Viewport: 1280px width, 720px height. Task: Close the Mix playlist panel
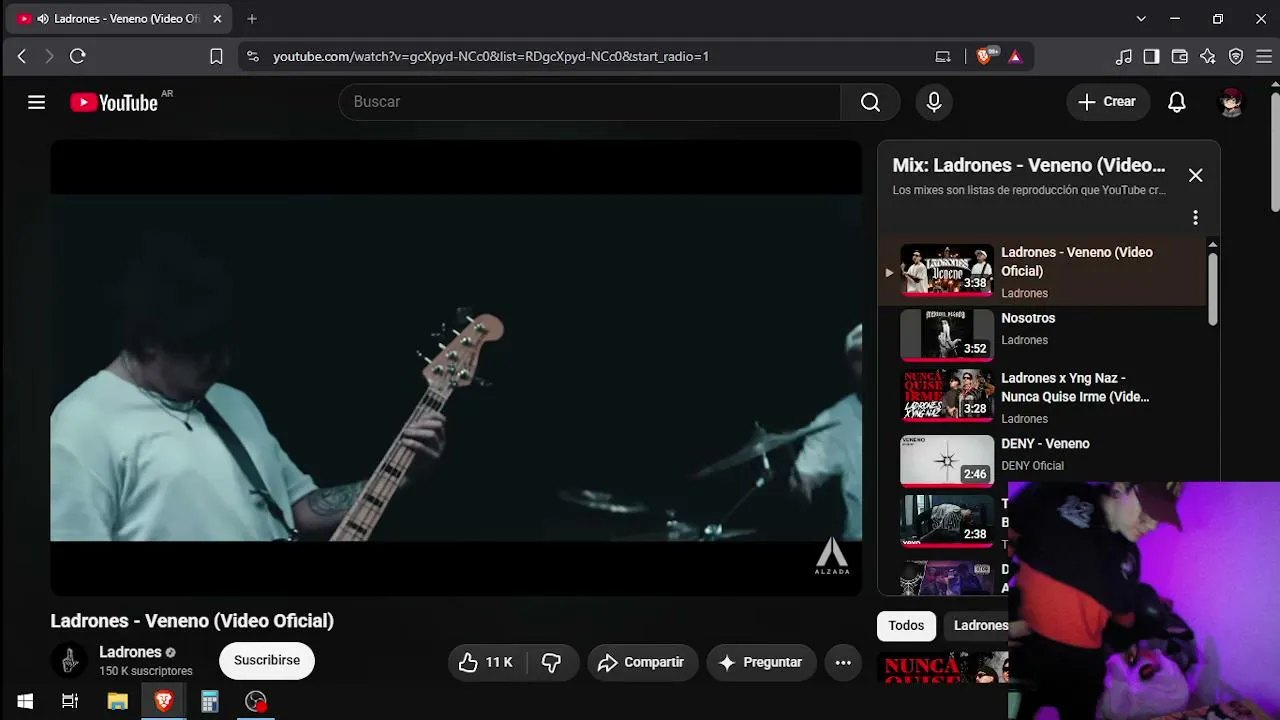coord(1195,175)
